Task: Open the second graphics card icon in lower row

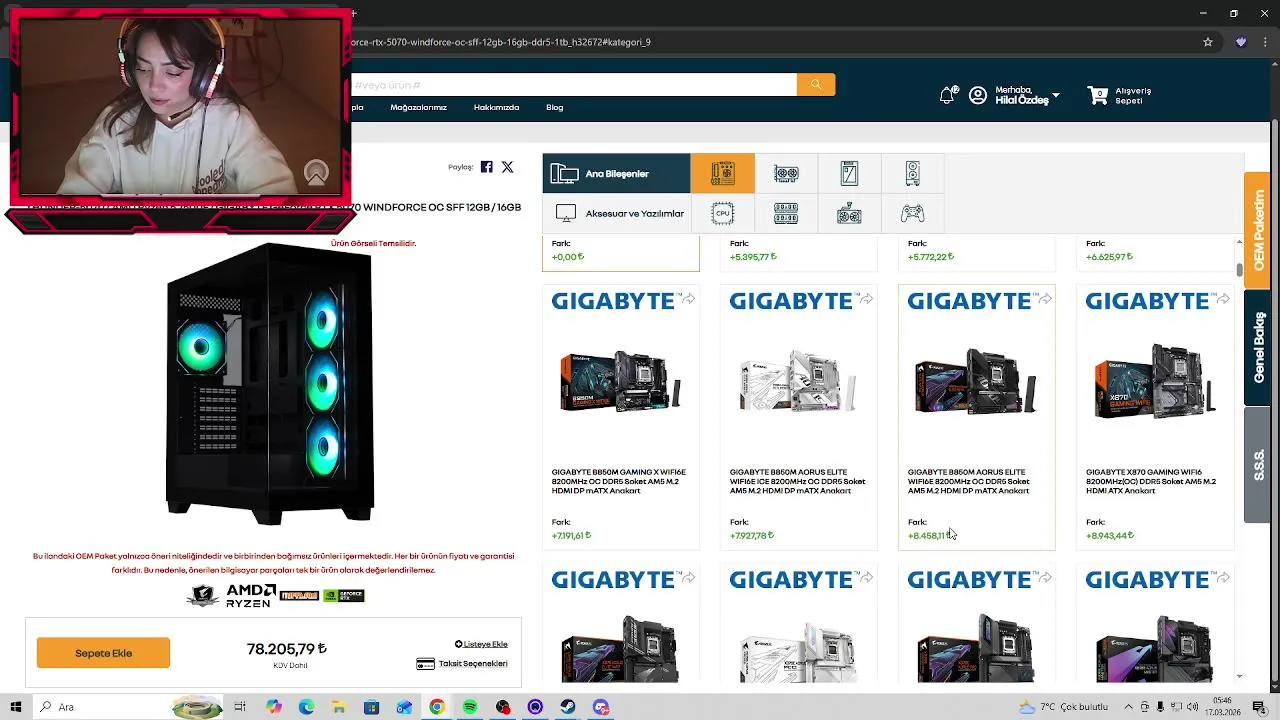Action: 849,213
